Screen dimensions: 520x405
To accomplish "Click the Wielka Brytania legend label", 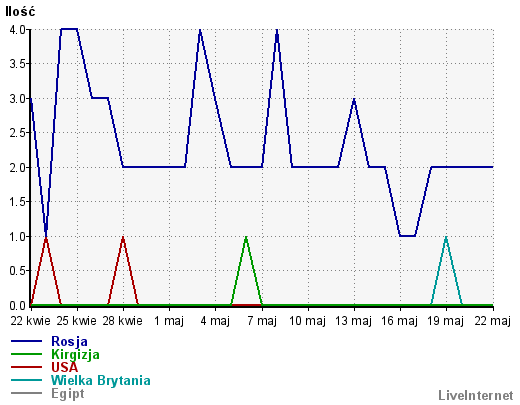I will point(101,380).
